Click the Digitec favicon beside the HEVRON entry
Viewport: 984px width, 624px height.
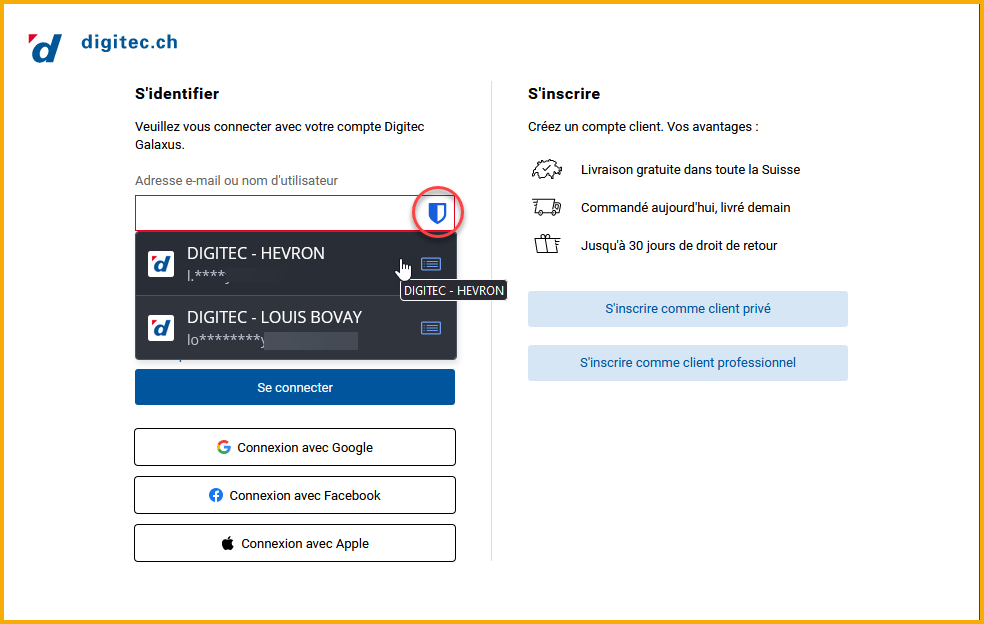pos(161,264)
